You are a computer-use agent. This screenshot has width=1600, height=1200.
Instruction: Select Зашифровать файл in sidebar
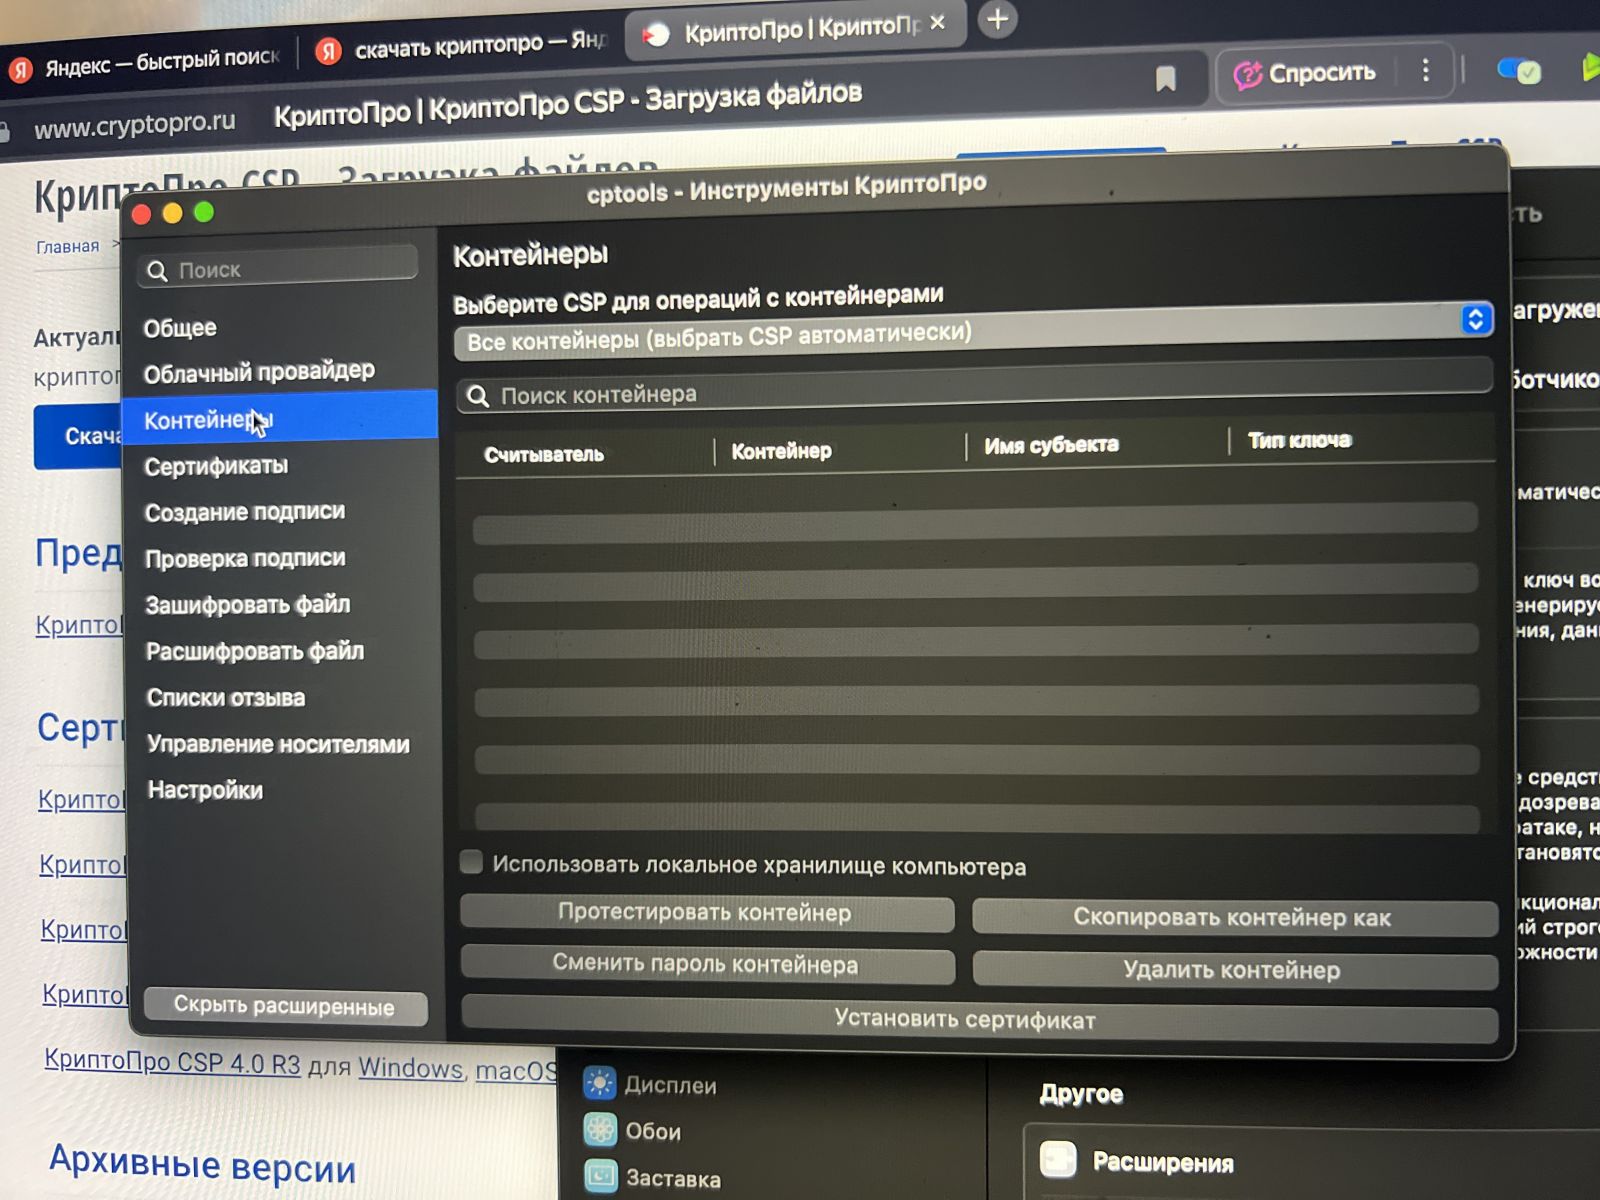(x=248, y=605)
